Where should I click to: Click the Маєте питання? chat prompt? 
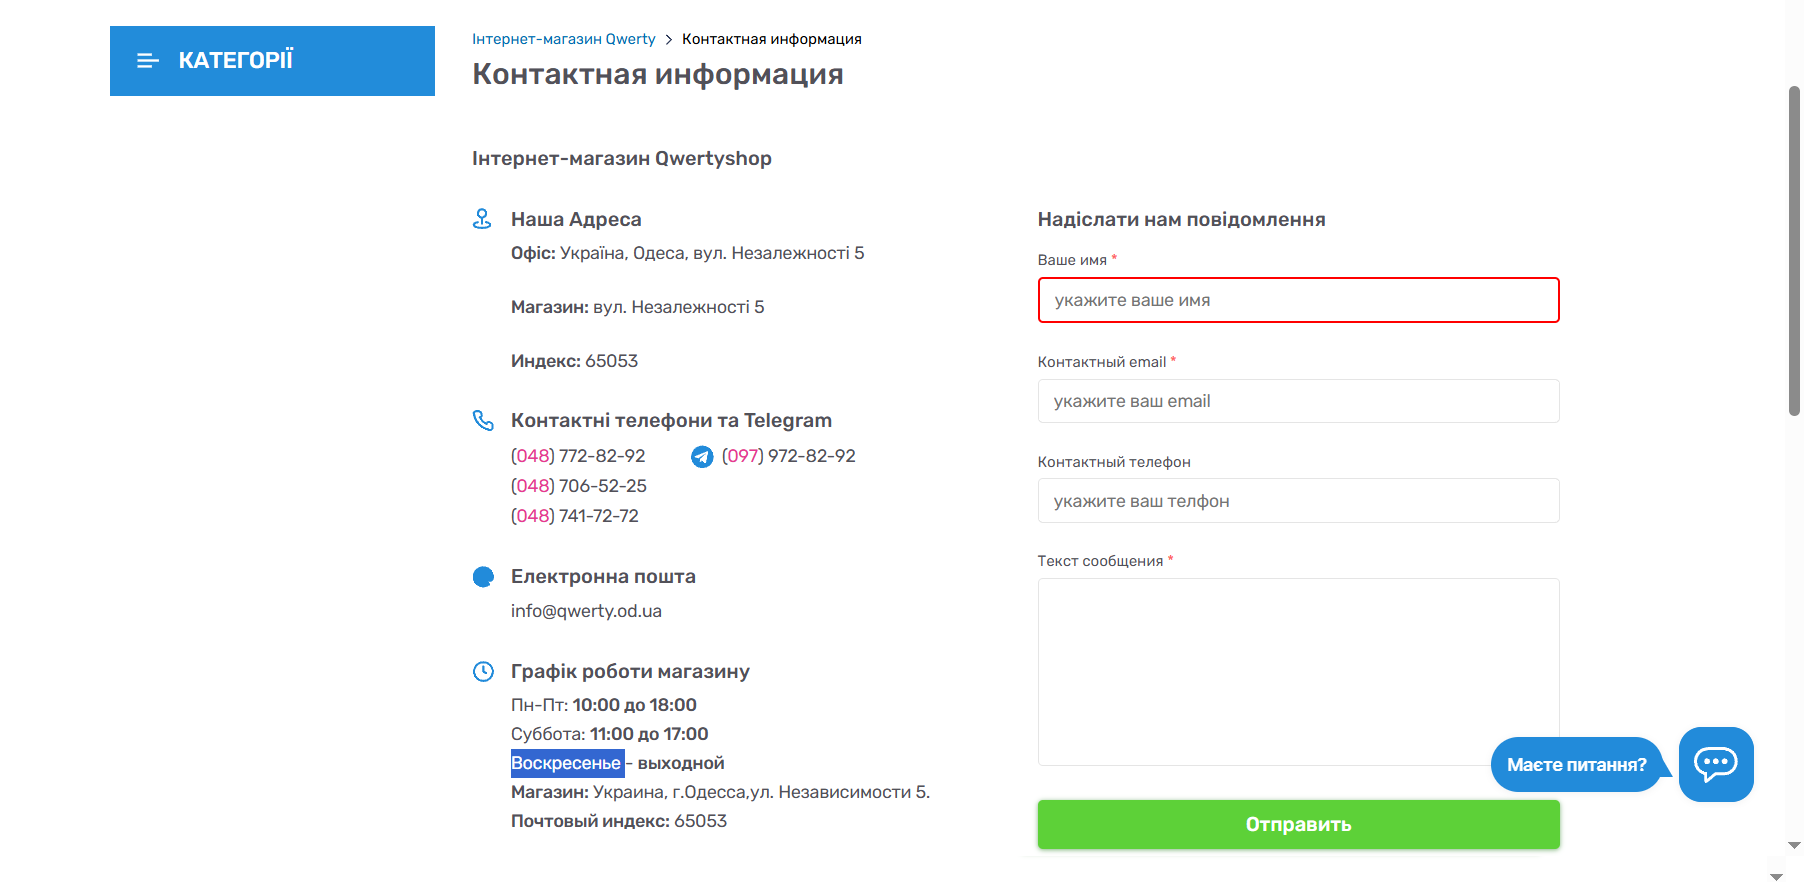[x=1576, y=765]
